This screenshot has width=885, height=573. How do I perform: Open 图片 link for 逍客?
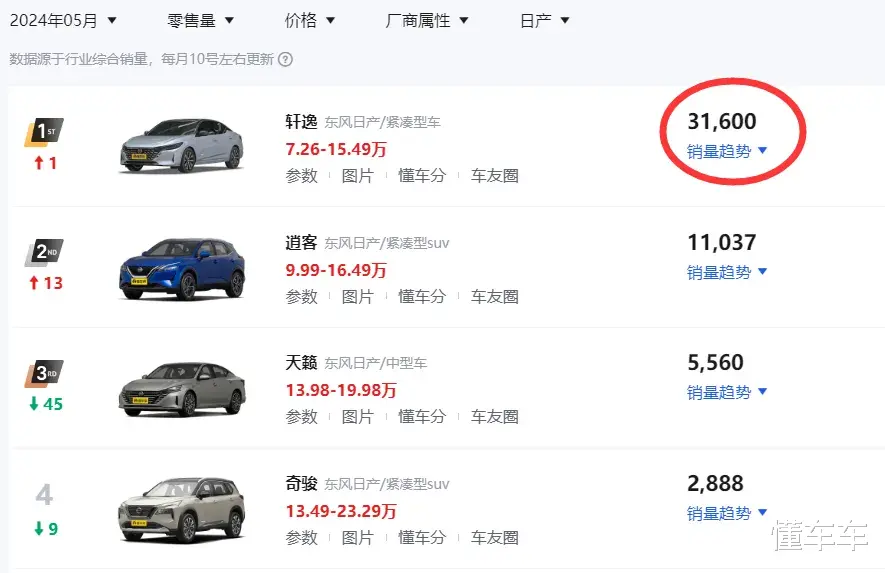click(357, 296)
